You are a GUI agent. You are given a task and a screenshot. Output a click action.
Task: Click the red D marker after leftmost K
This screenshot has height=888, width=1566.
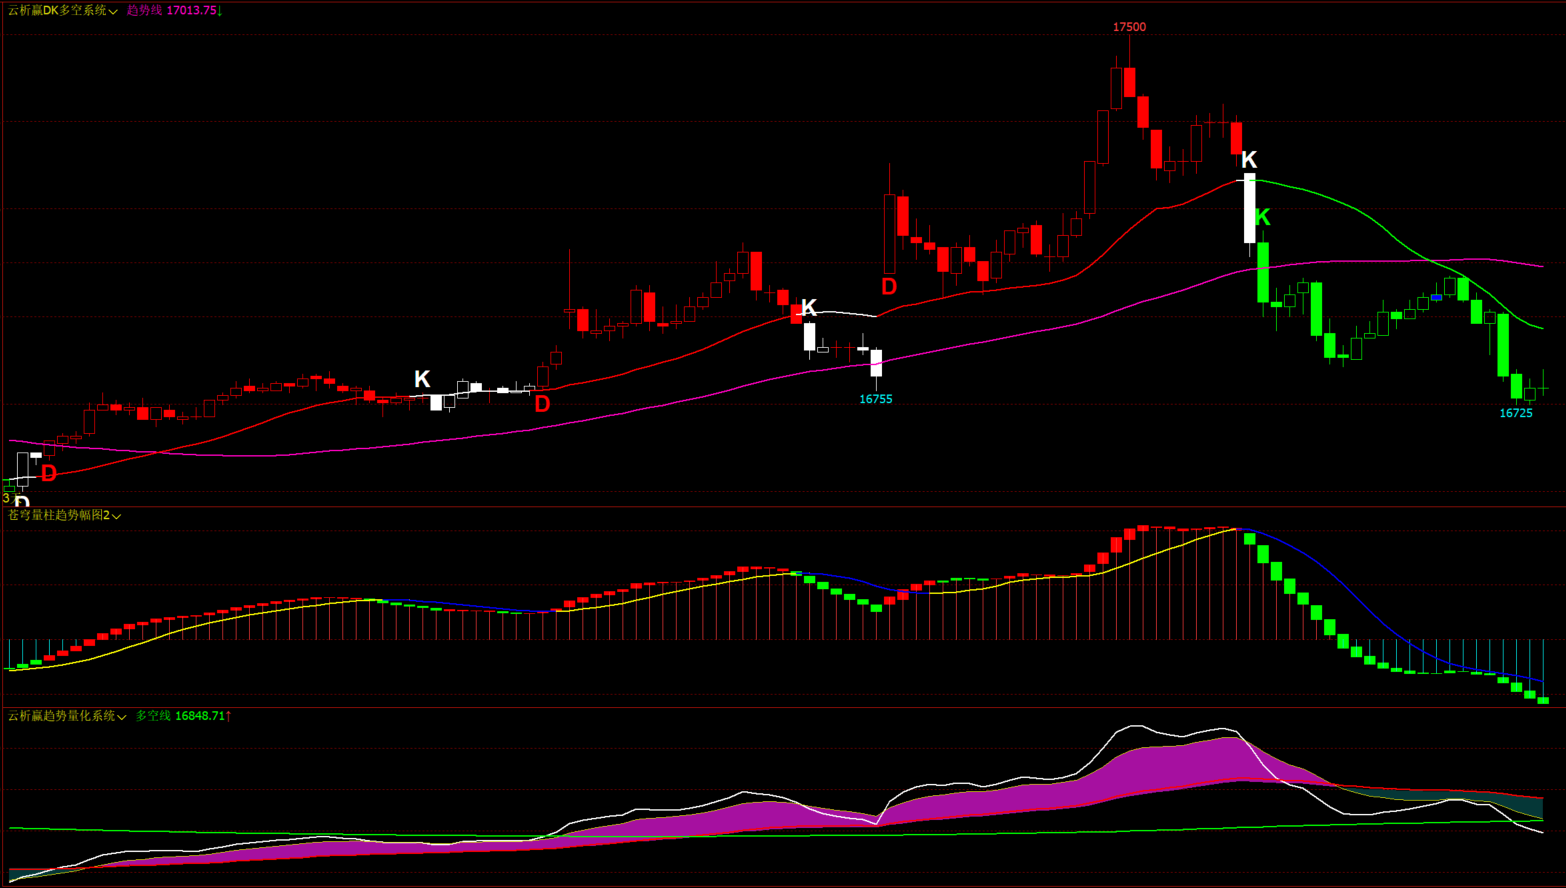coord(542,404)
